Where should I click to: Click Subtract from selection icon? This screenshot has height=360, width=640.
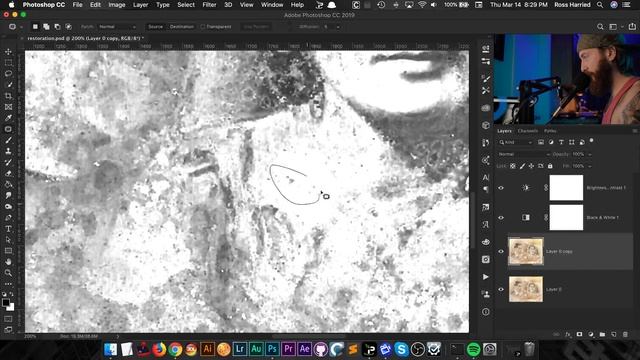pos(57,27)
